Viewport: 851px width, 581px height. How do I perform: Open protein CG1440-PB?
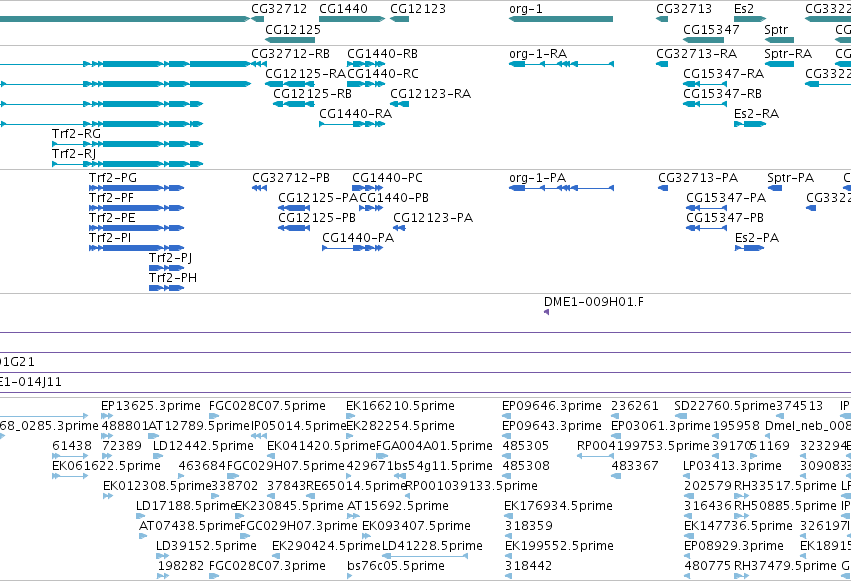click(394, 198)
